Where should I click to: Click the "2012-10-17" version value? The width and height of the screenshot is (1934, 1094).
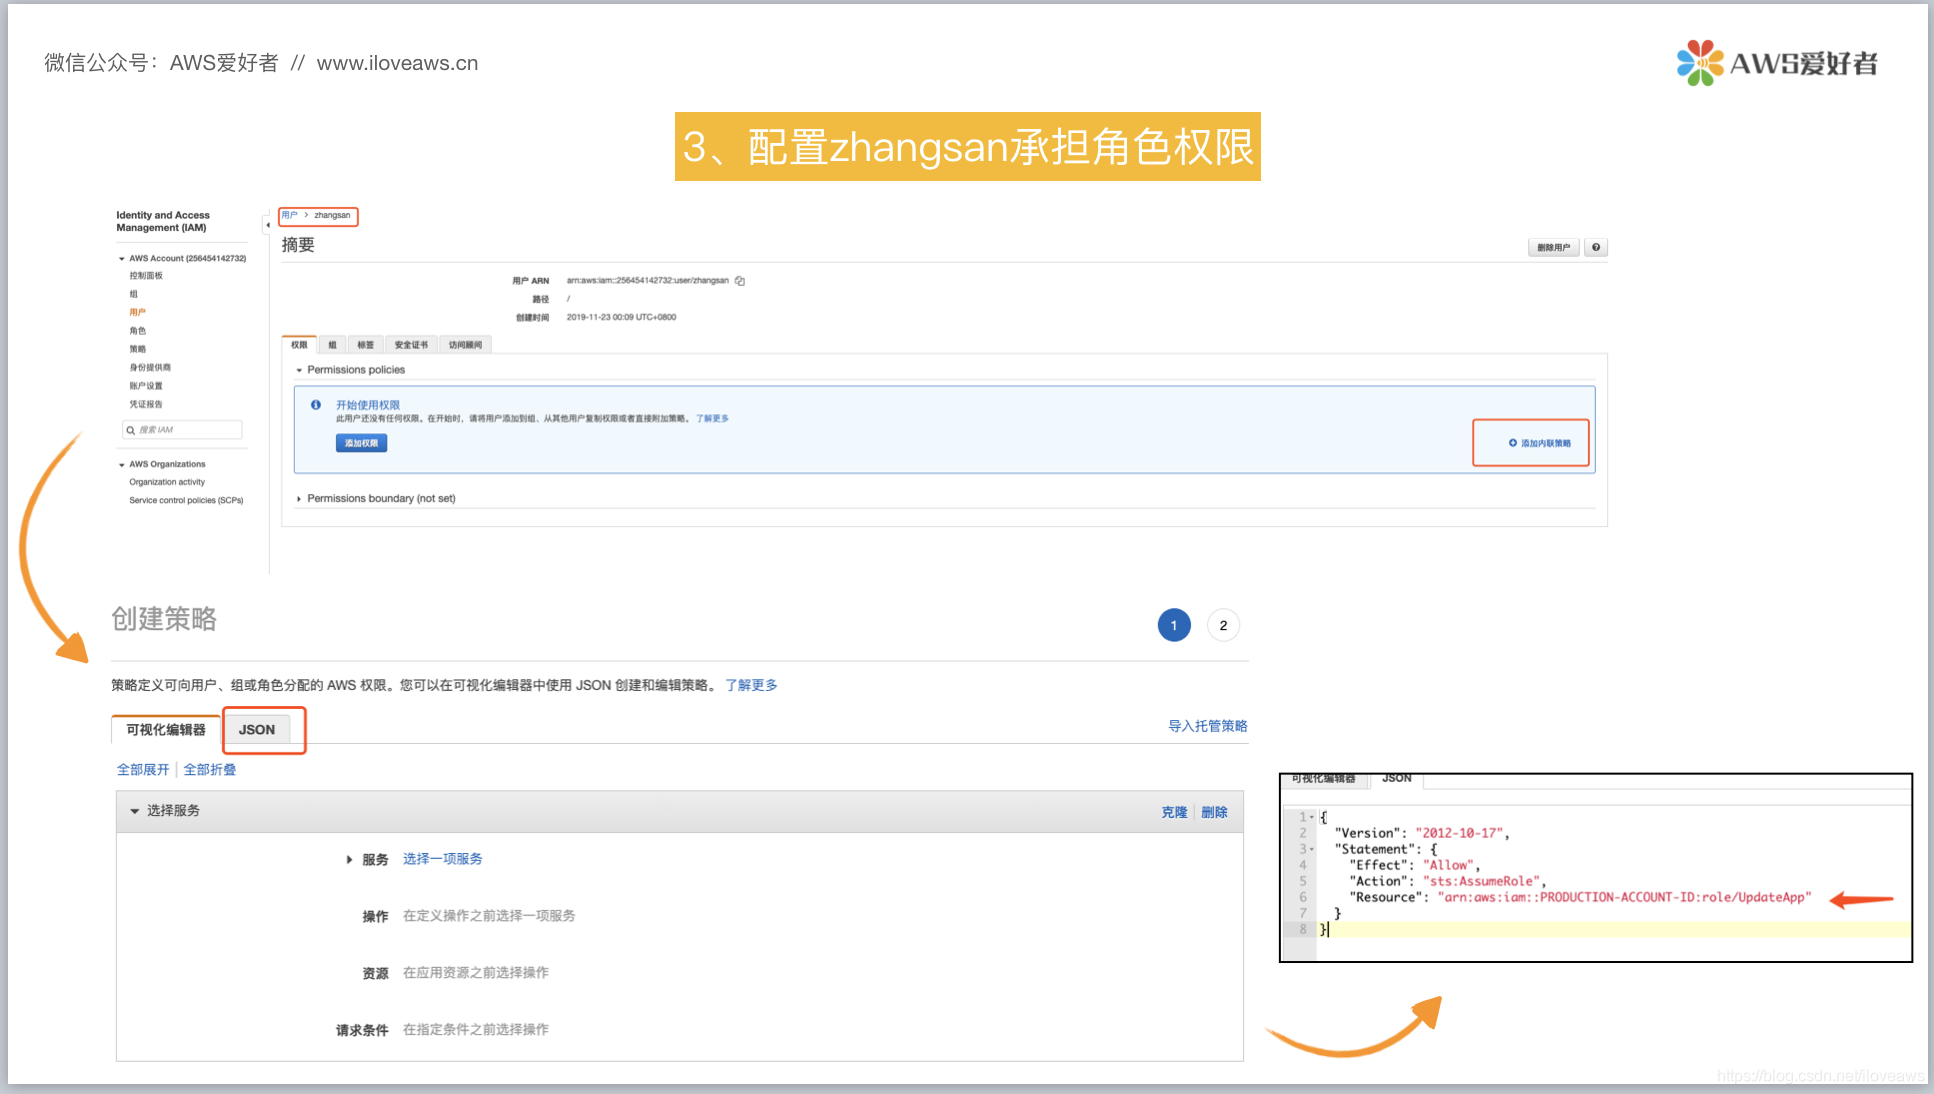click(x=1459, y=833)
